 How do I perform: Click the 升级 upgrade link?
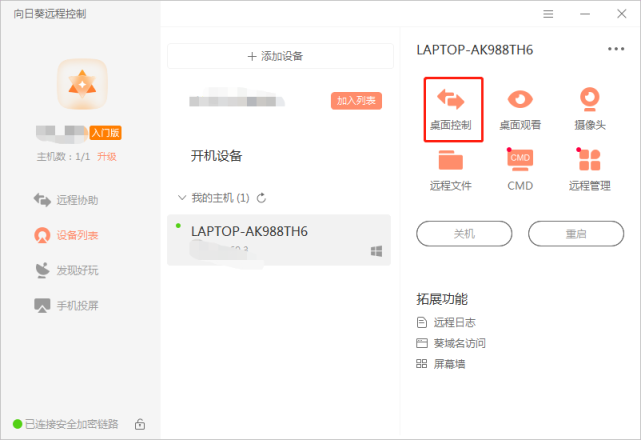107,157
